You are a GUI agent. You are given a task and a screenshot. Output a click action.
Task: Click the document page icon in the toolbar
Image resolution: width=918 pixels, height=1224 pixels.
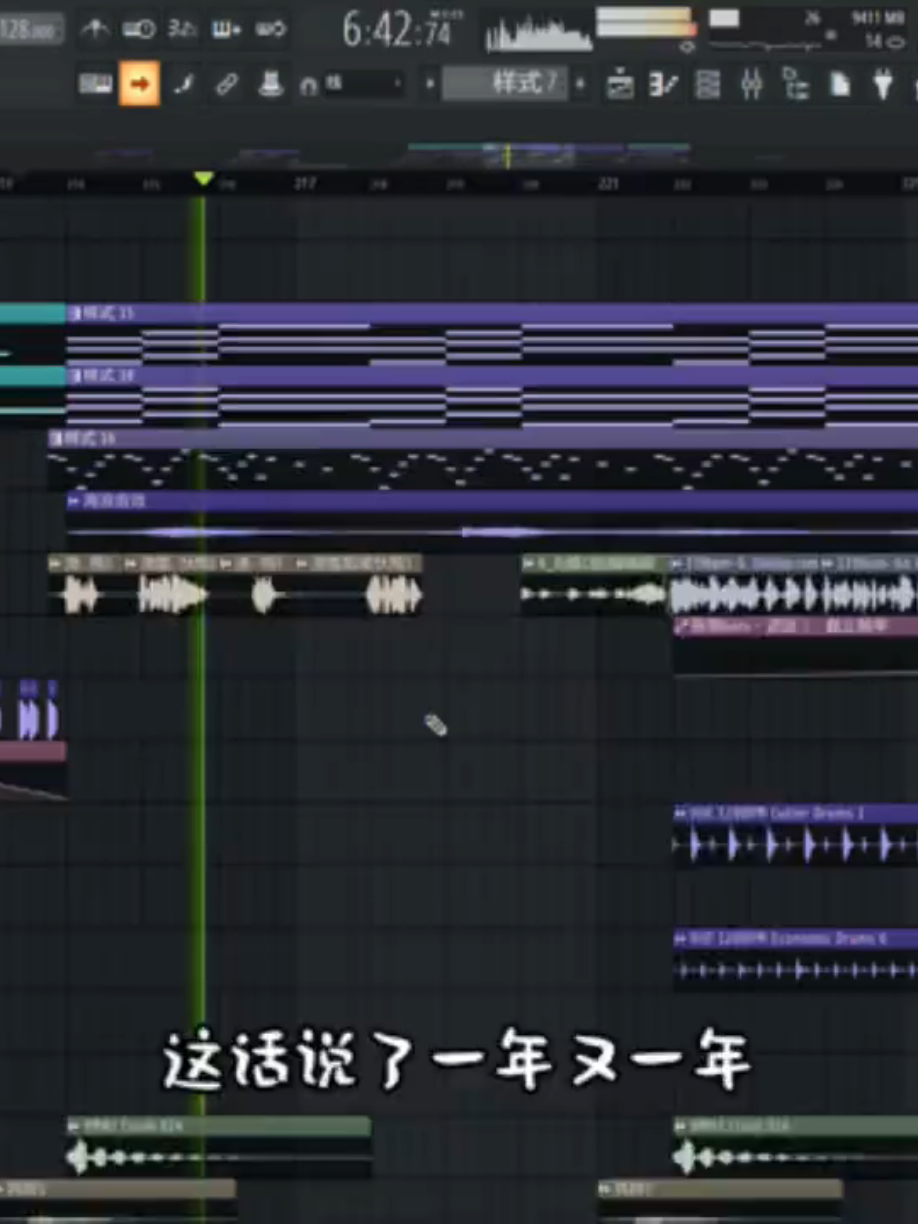(840, 85)
